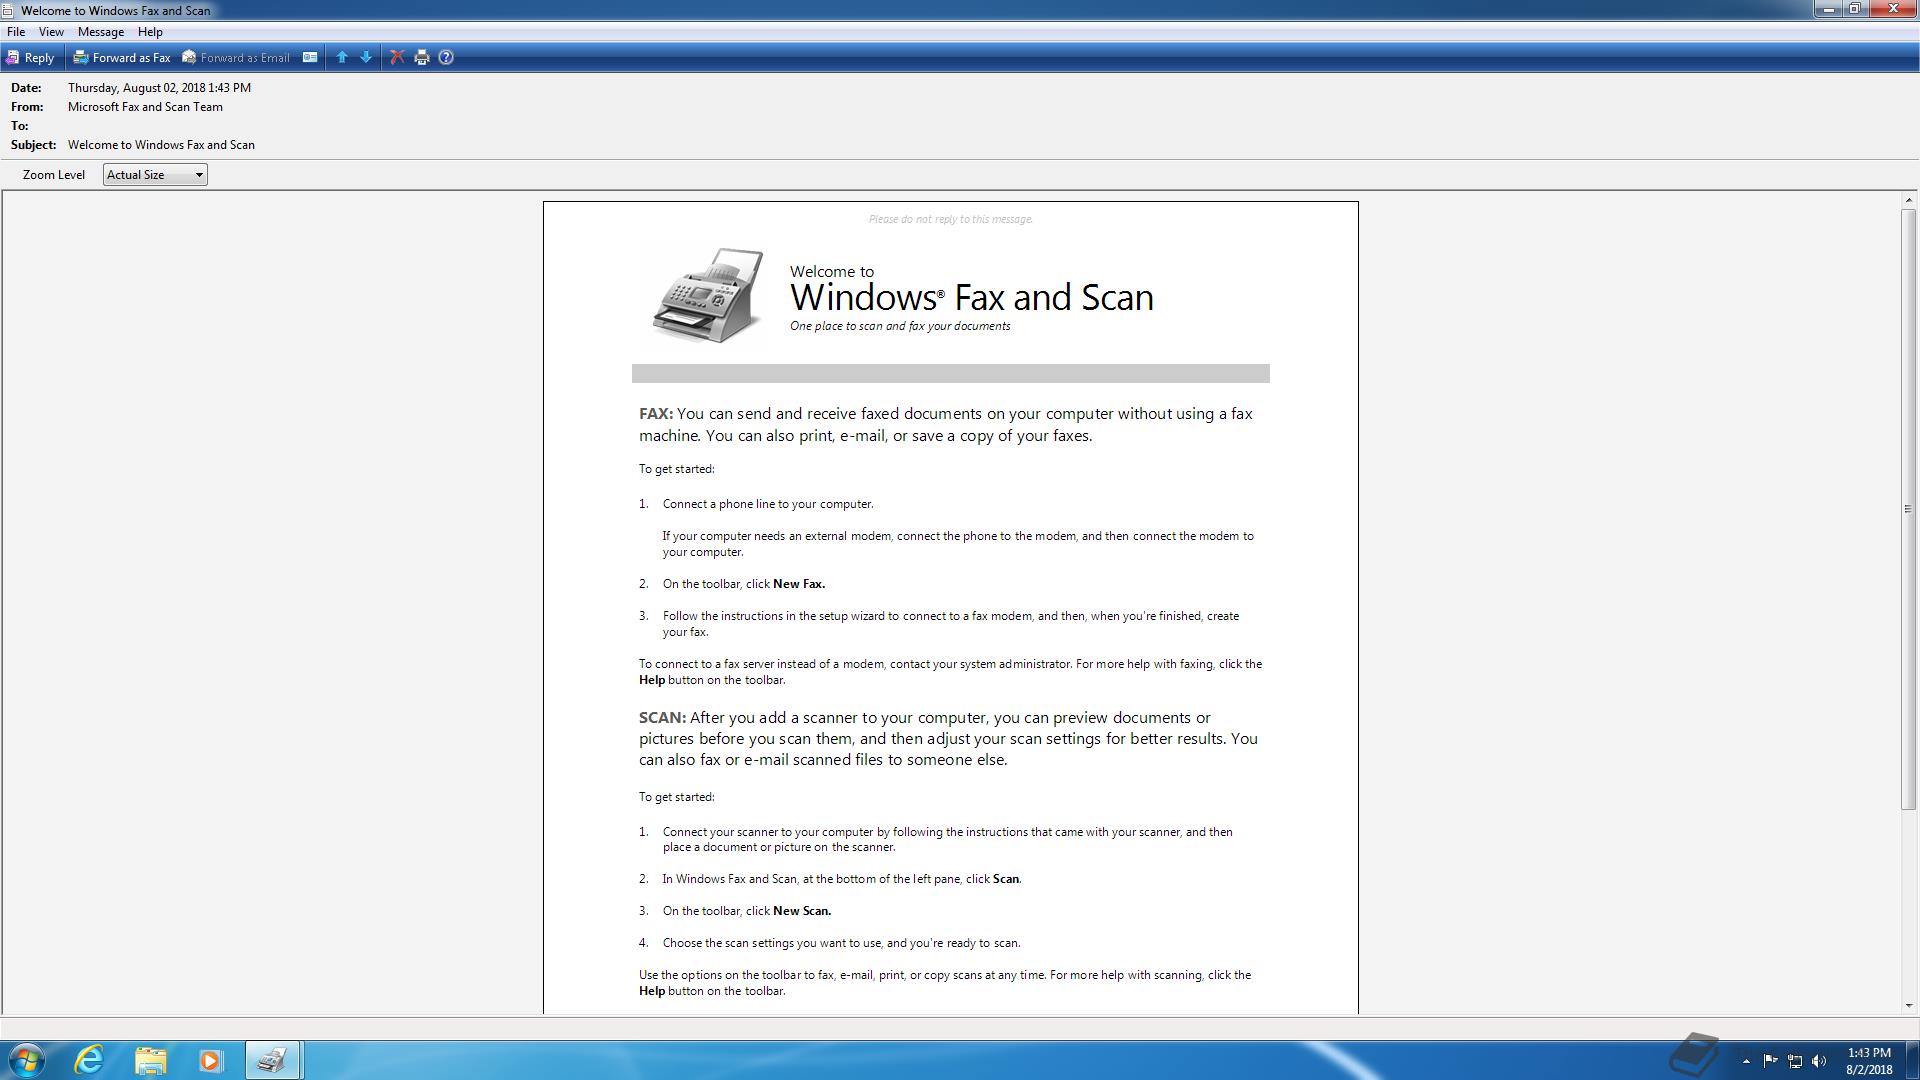The height and width of the screenshot is (1080, 1920).
Task: Click 'Connect a phone line to your computer.'
Action: pos(768,504)
